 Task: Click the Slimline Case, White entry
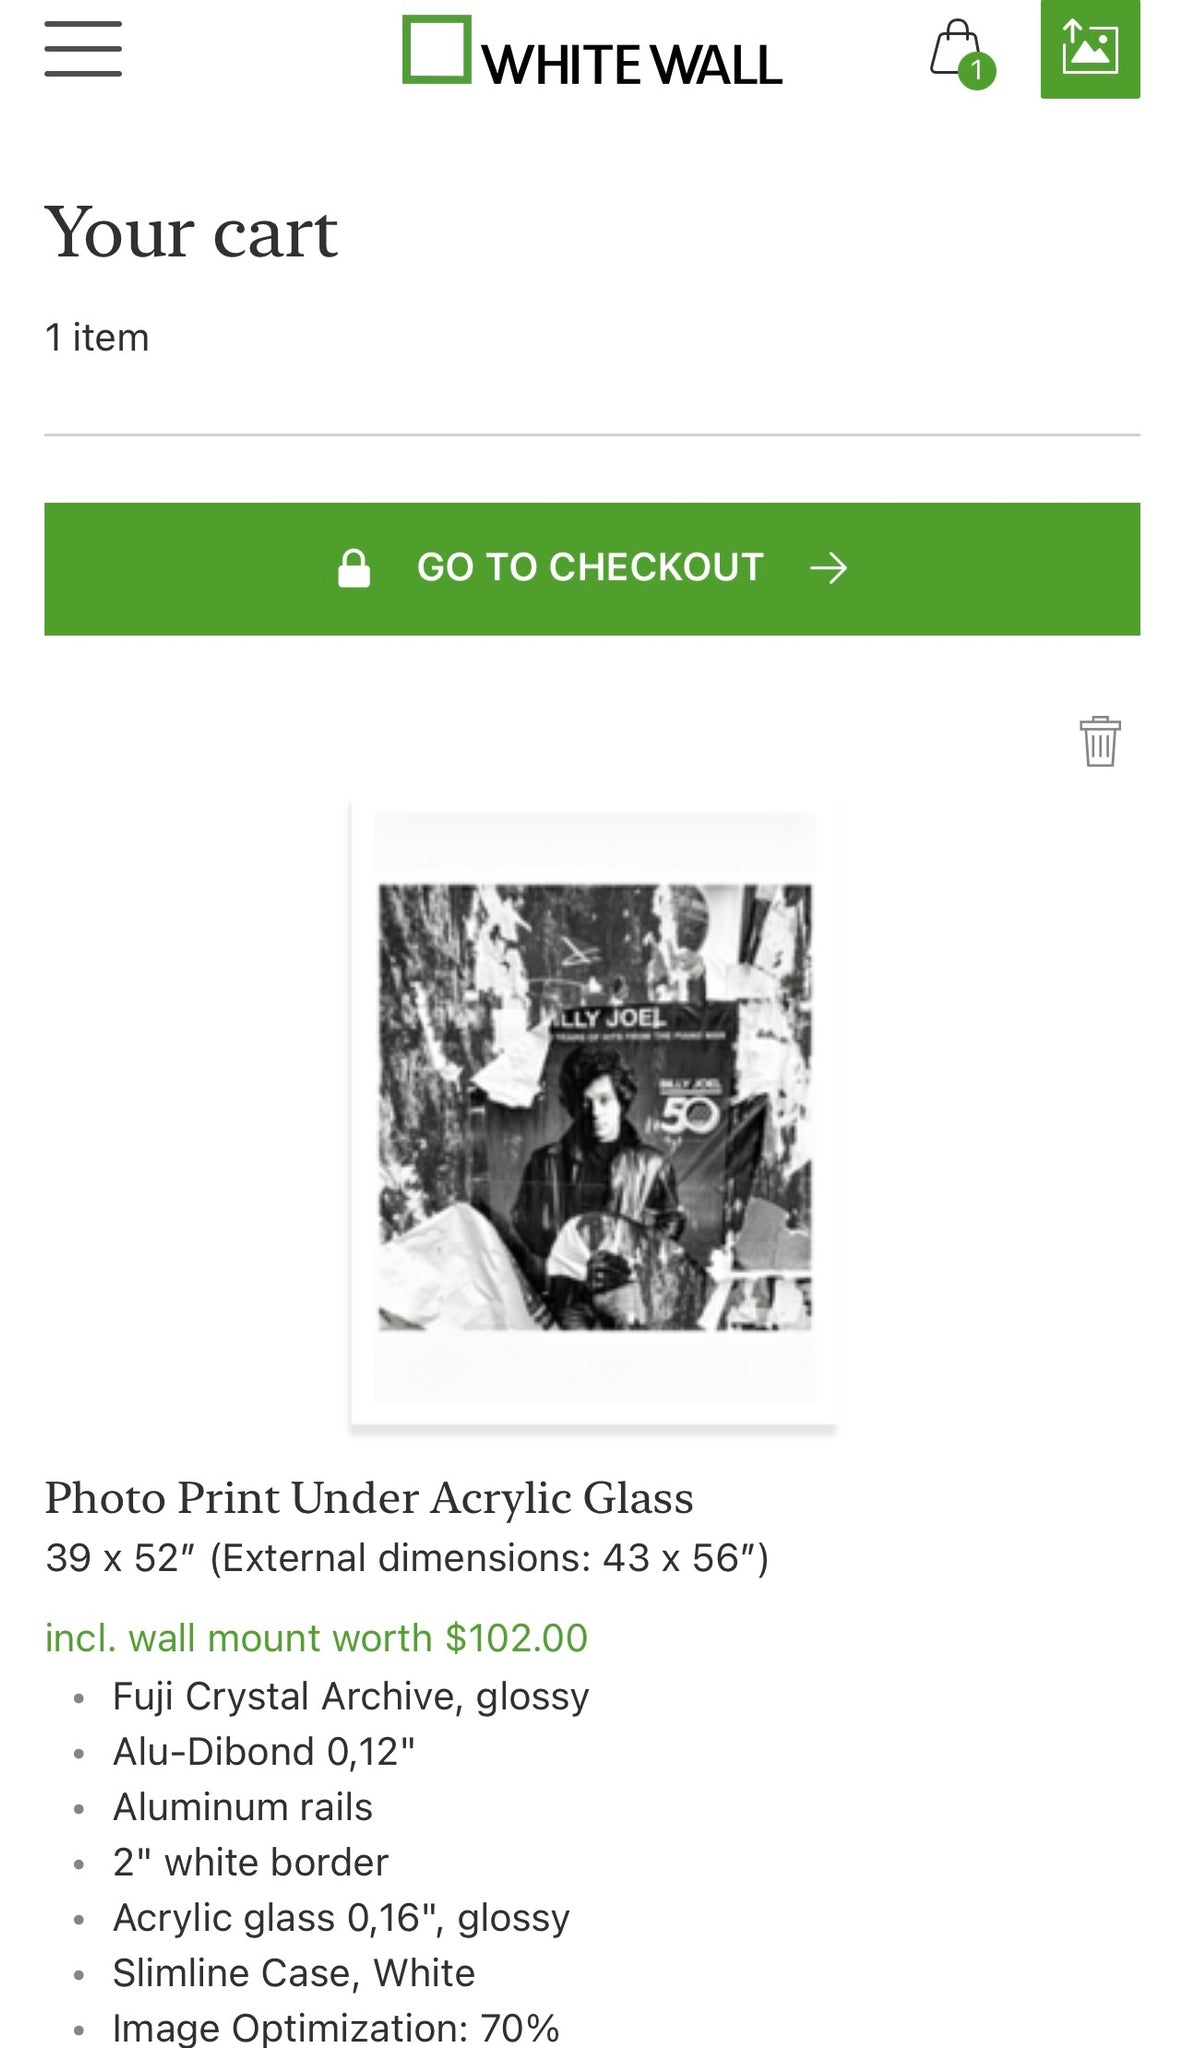293,1973
